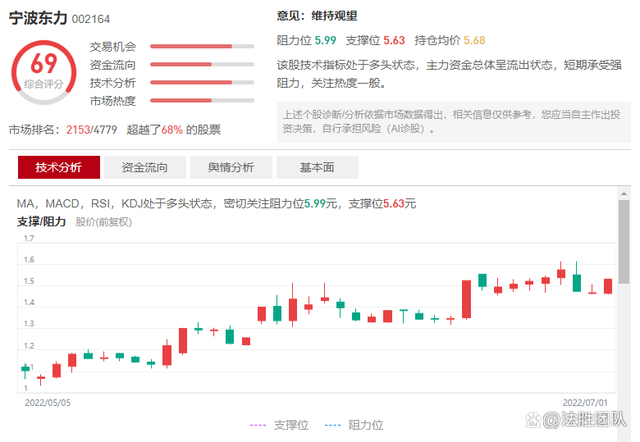Click the scrollbar up arrow
Image resolution: width=640 pixels, height=442 pixels.
(624, 193)
